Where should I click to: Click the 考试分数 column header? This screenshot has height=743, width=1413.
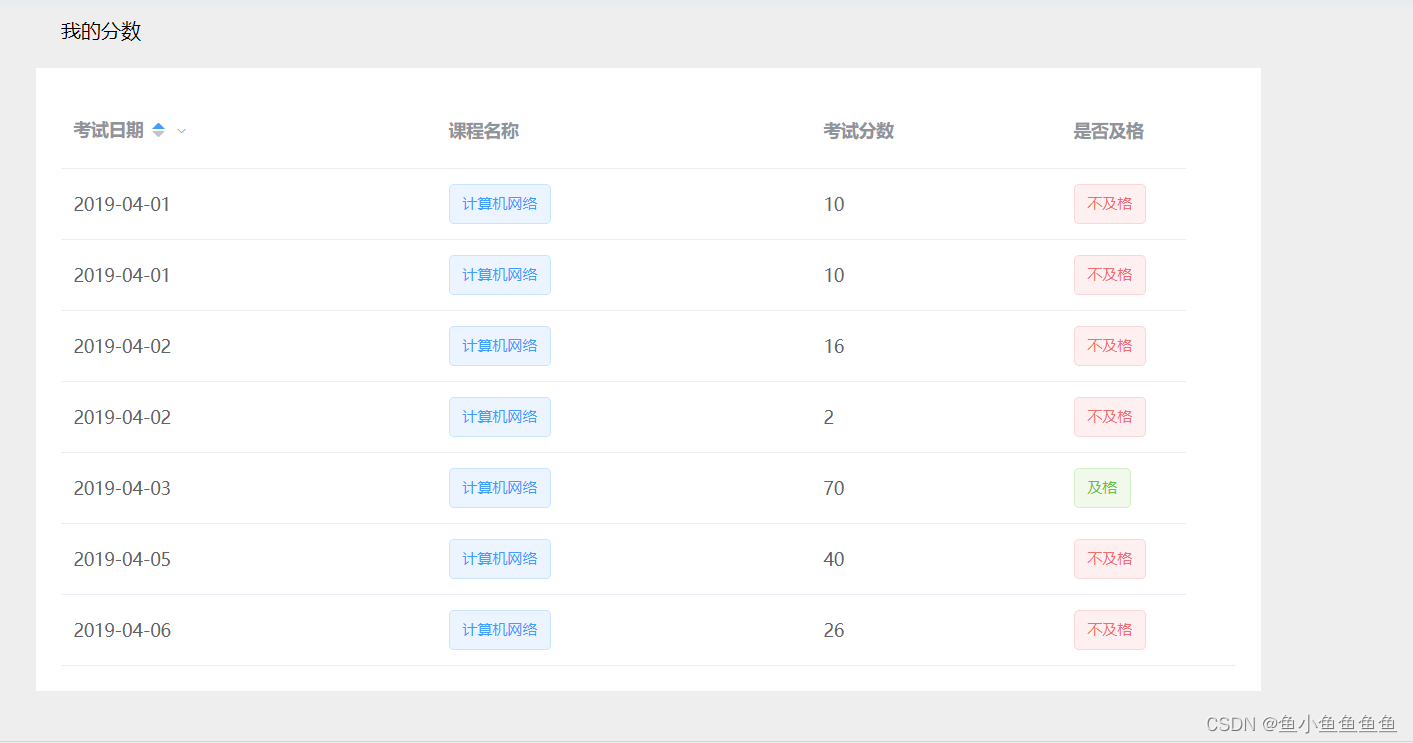tap(859, 131)
